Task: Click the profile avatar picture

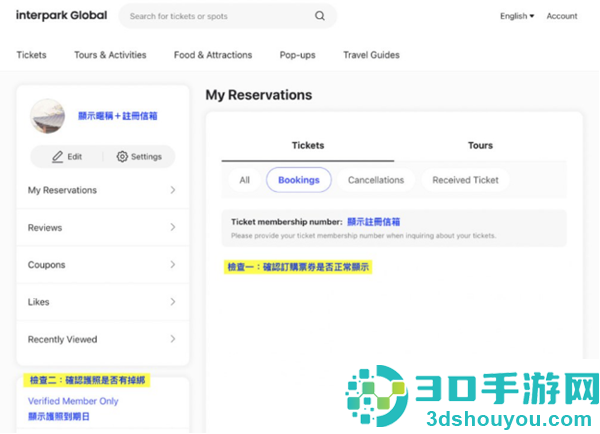Action: click(x=47, y=116)
